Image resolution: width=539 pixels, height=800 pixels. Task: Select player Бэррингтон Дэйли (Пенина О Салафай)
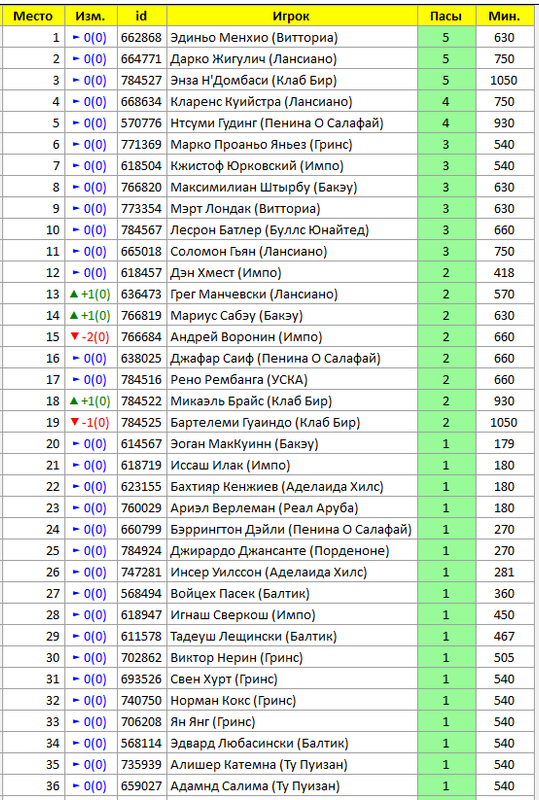pyautogui.click(x=291, y=530)
